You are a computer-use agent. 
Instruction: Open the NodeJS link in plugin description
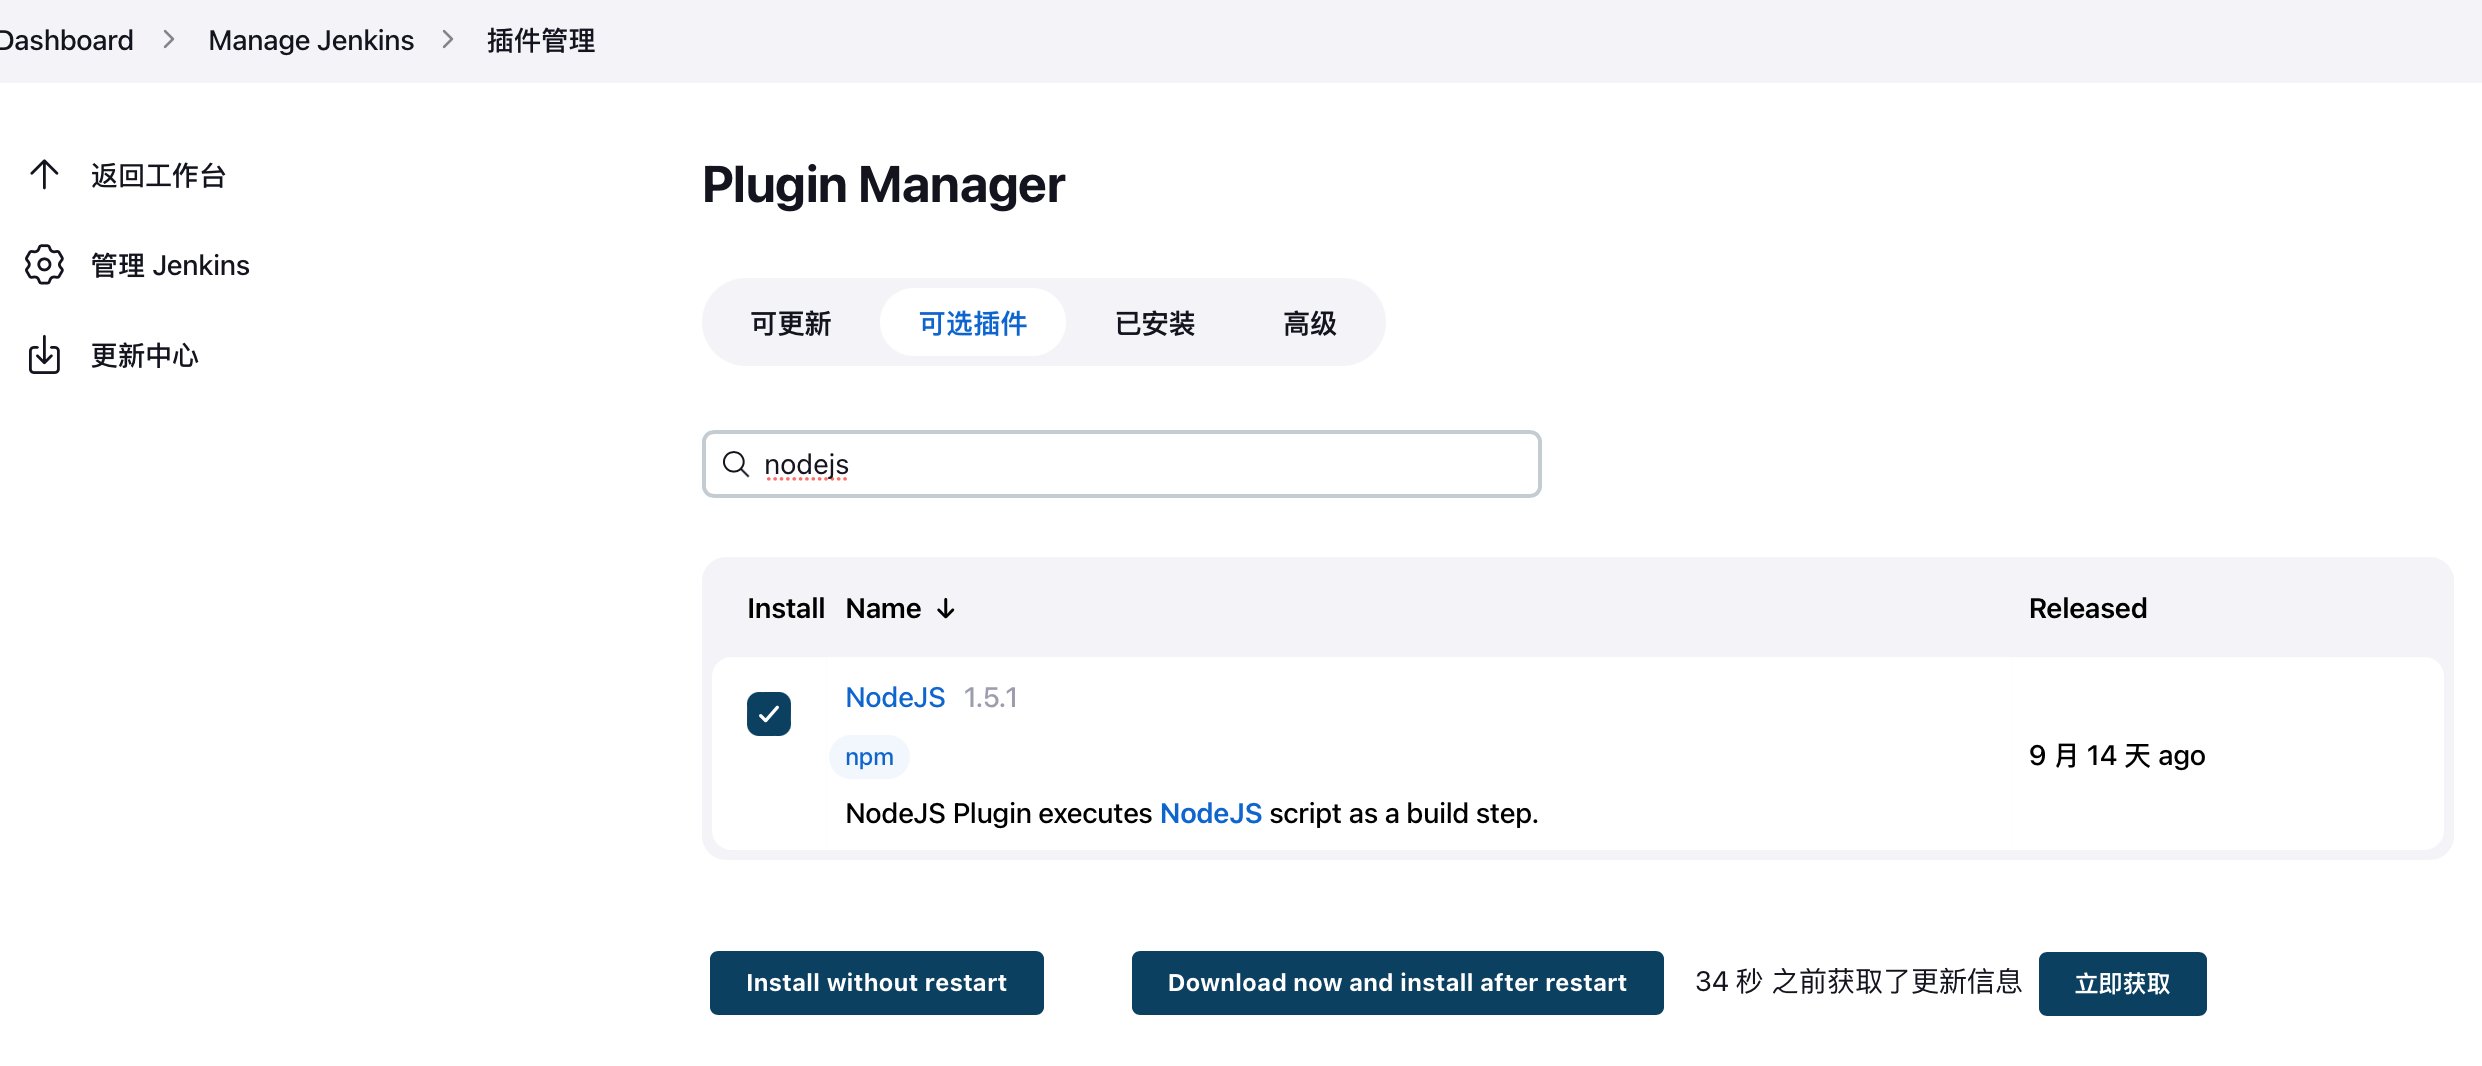point(1211,814)
